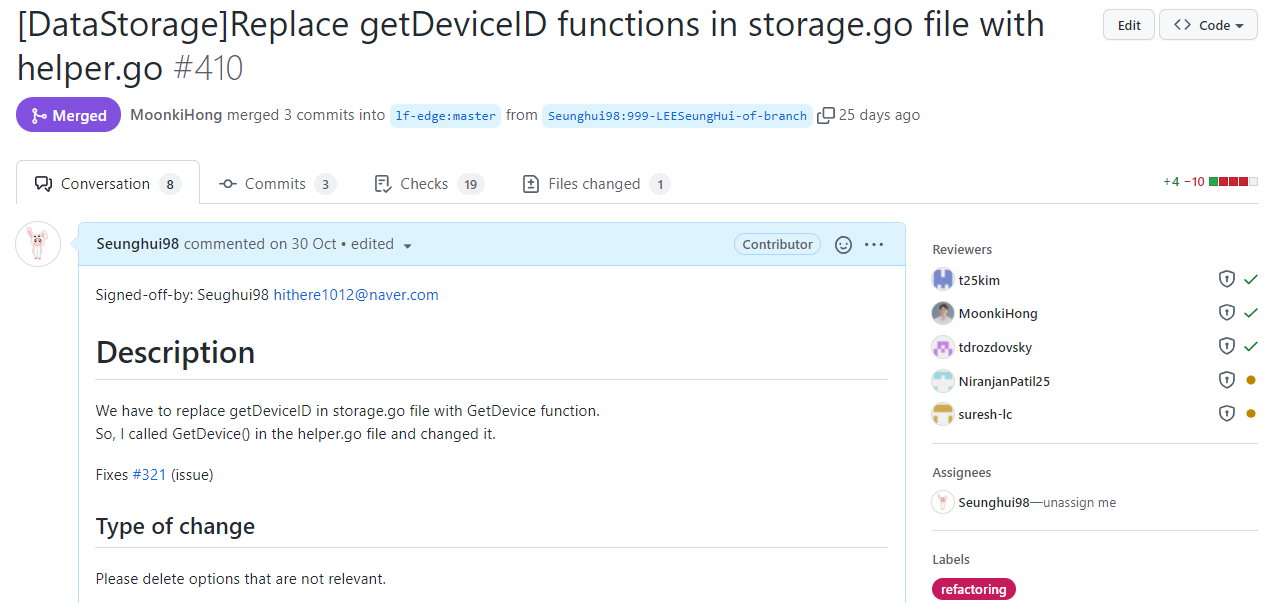Click the copy branch name icon

click(826, 115)
